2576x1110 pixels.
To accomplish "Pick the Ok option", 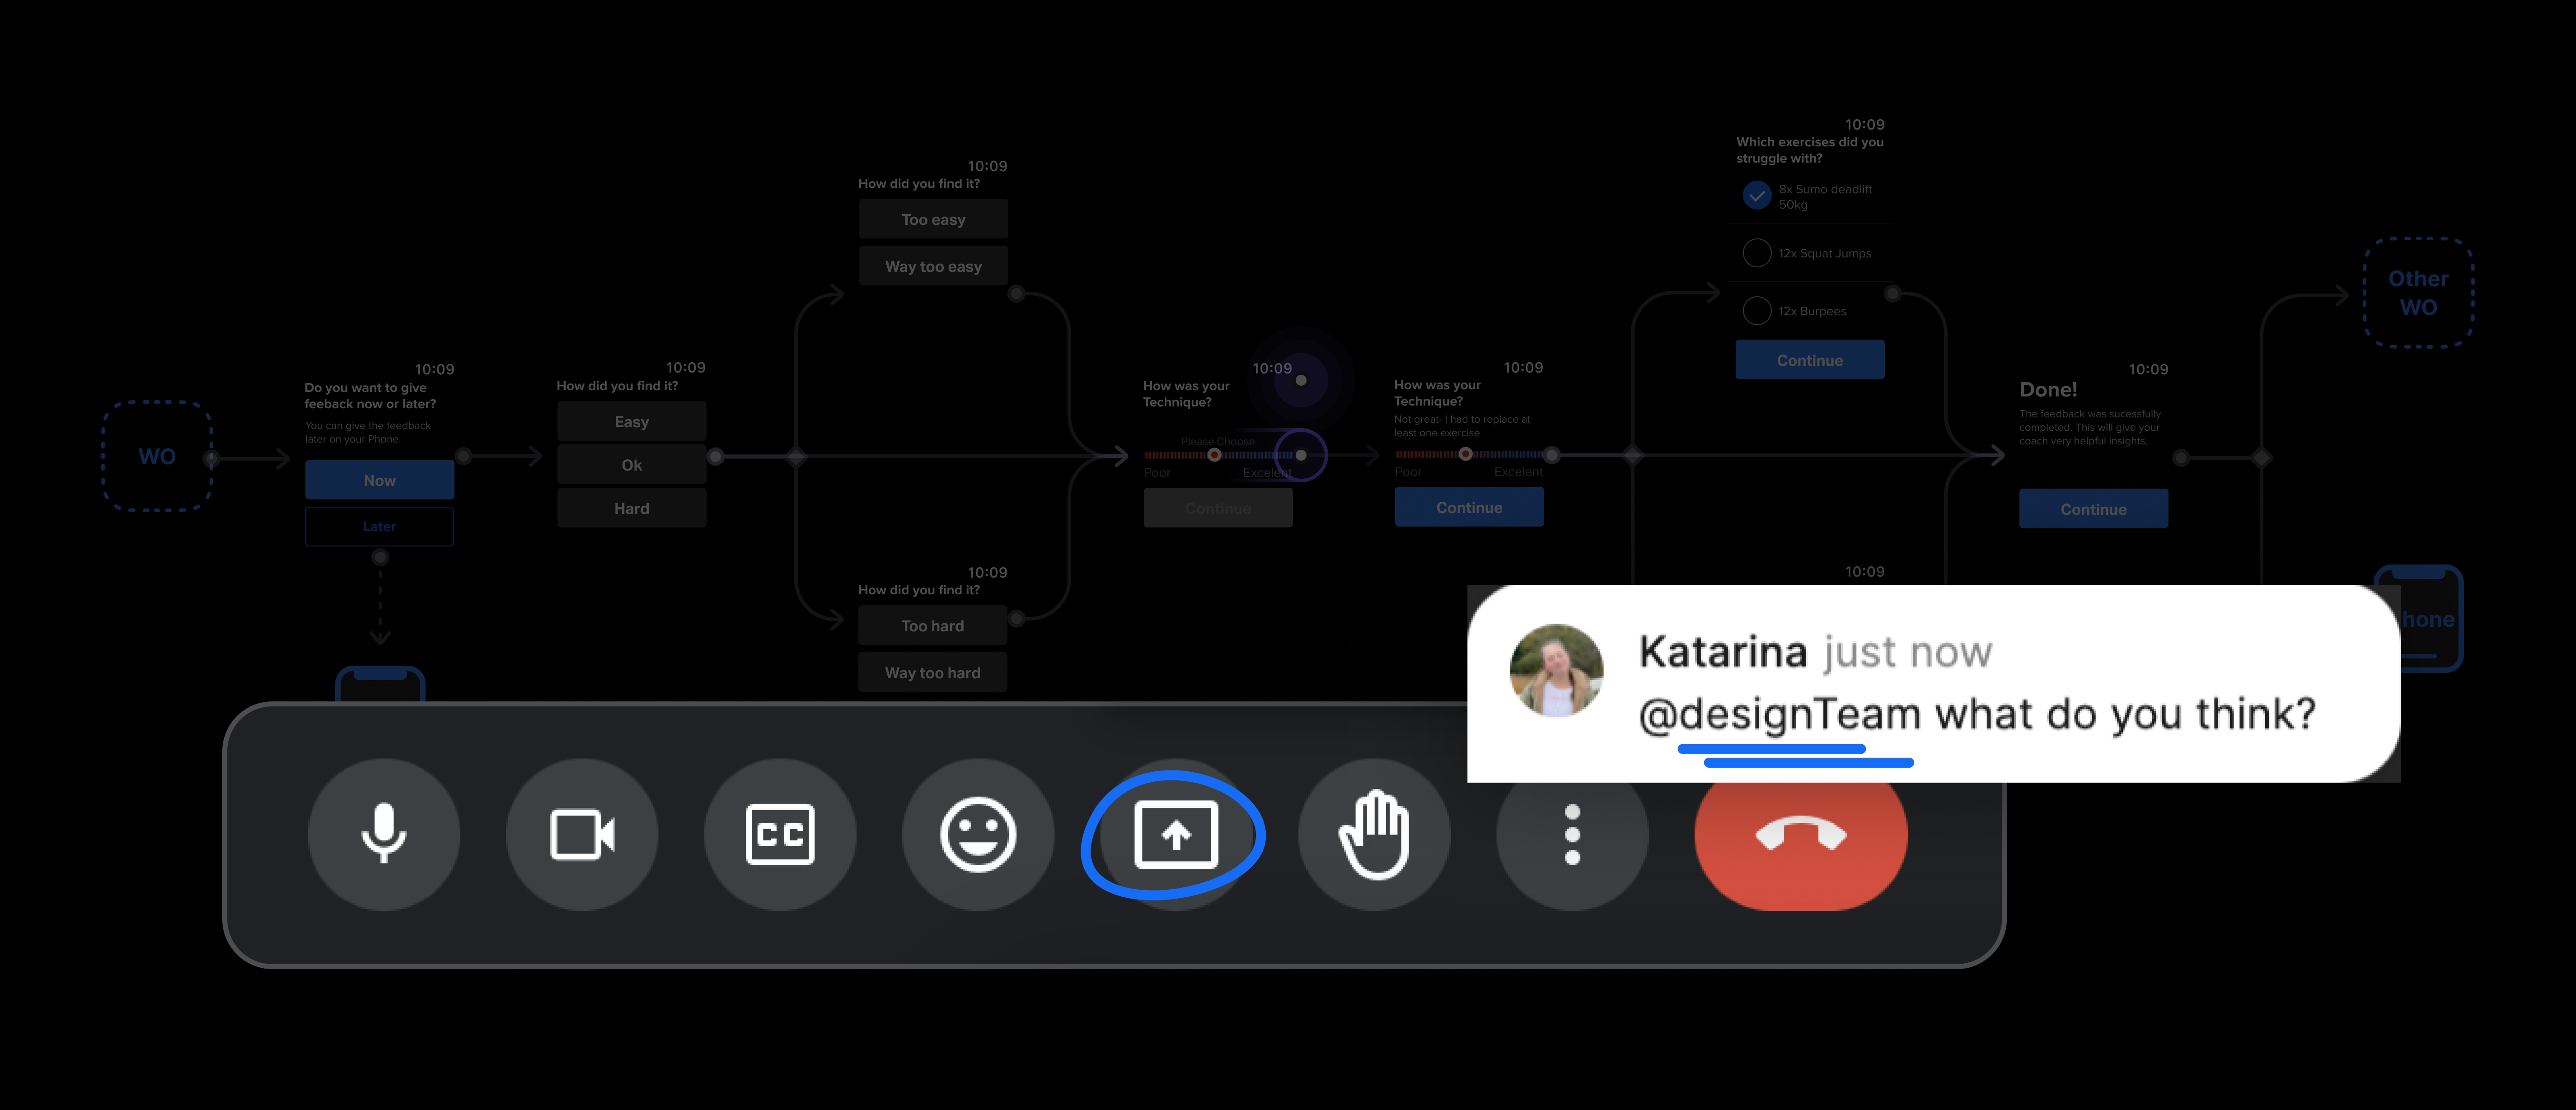I will 631,465.
